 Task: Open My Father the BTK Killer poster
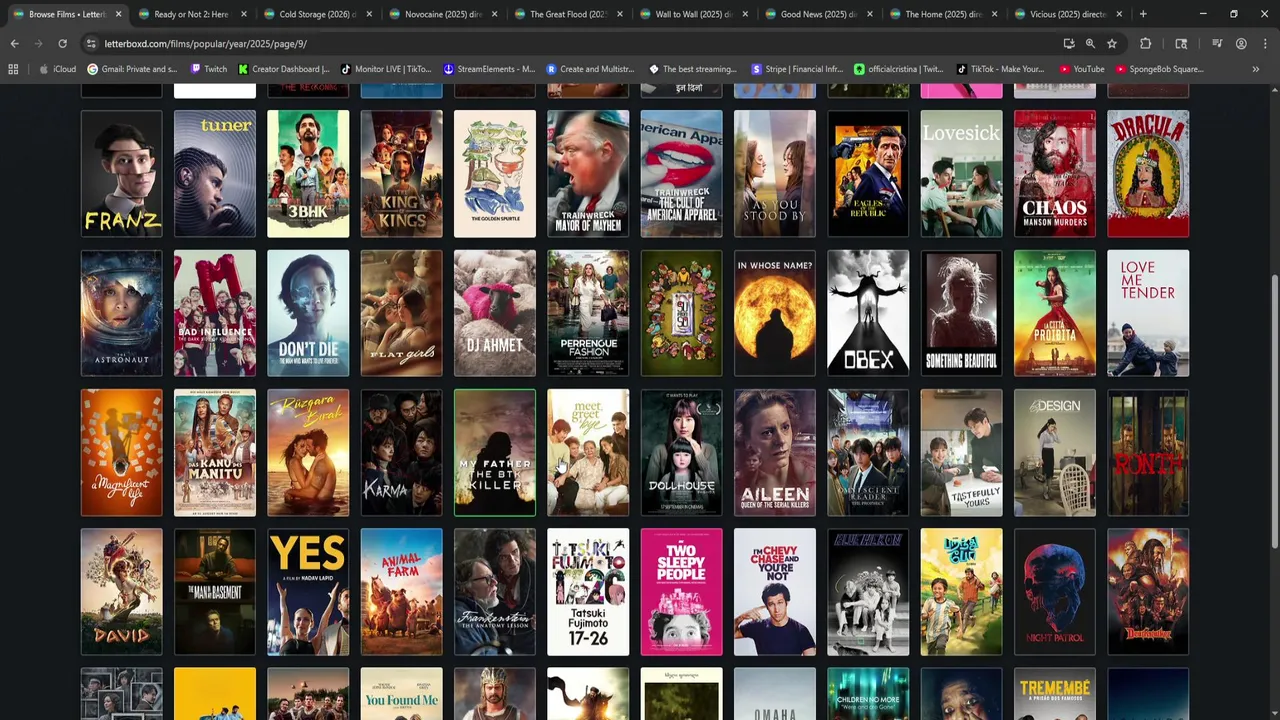click(x=495, y=453)
